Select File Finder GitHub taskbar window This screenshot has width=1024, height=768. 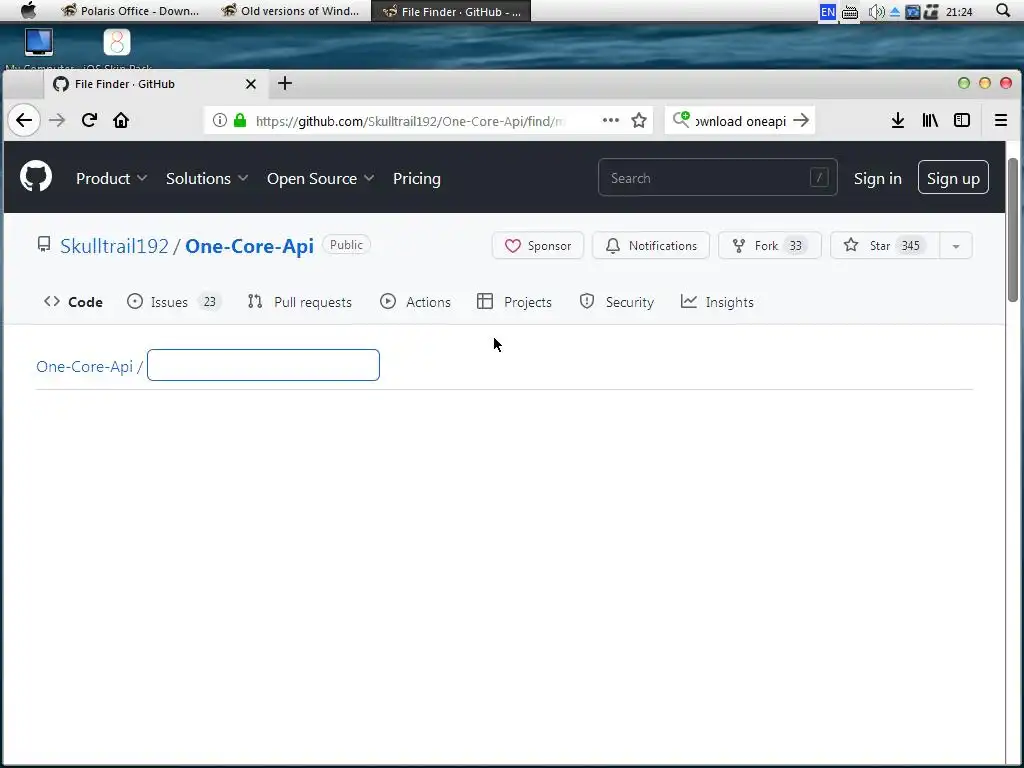tap(451, 11)
